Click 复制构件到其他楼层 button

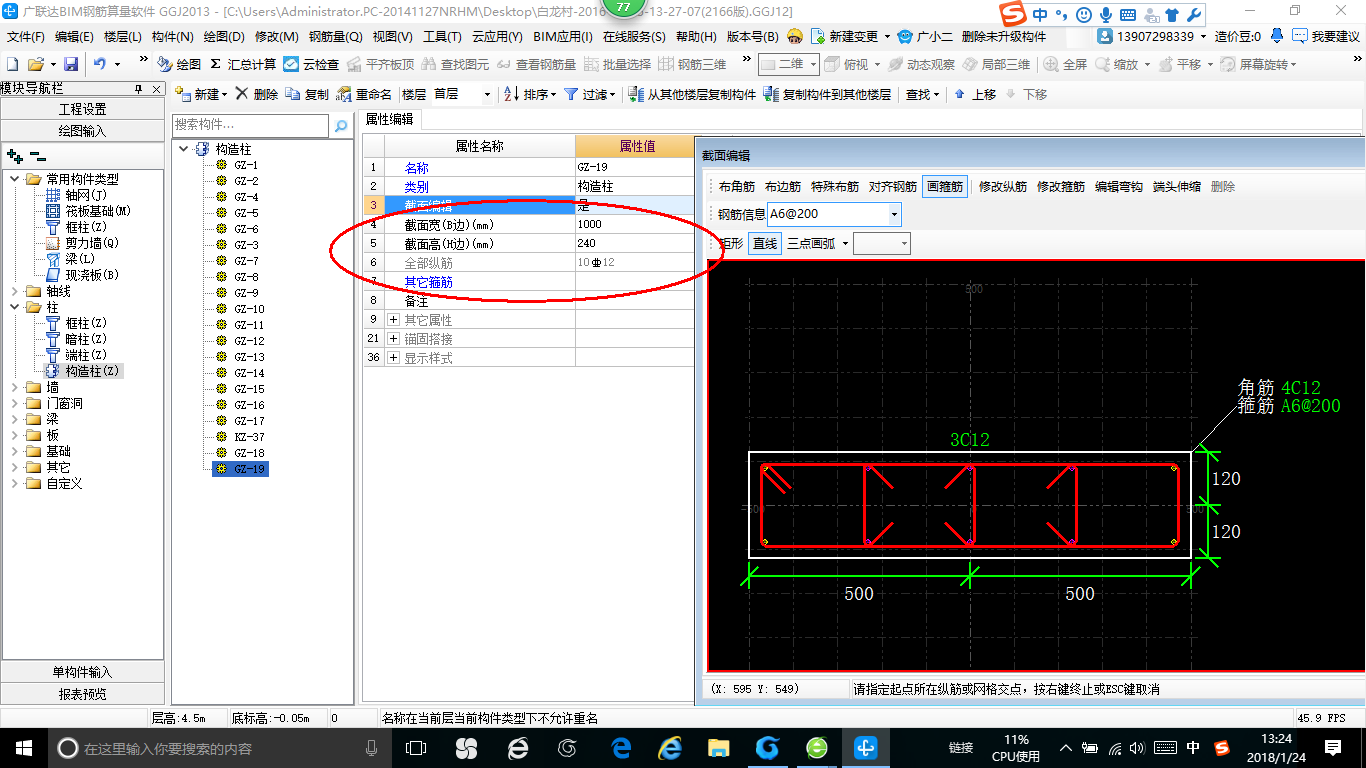coord(827,94)
